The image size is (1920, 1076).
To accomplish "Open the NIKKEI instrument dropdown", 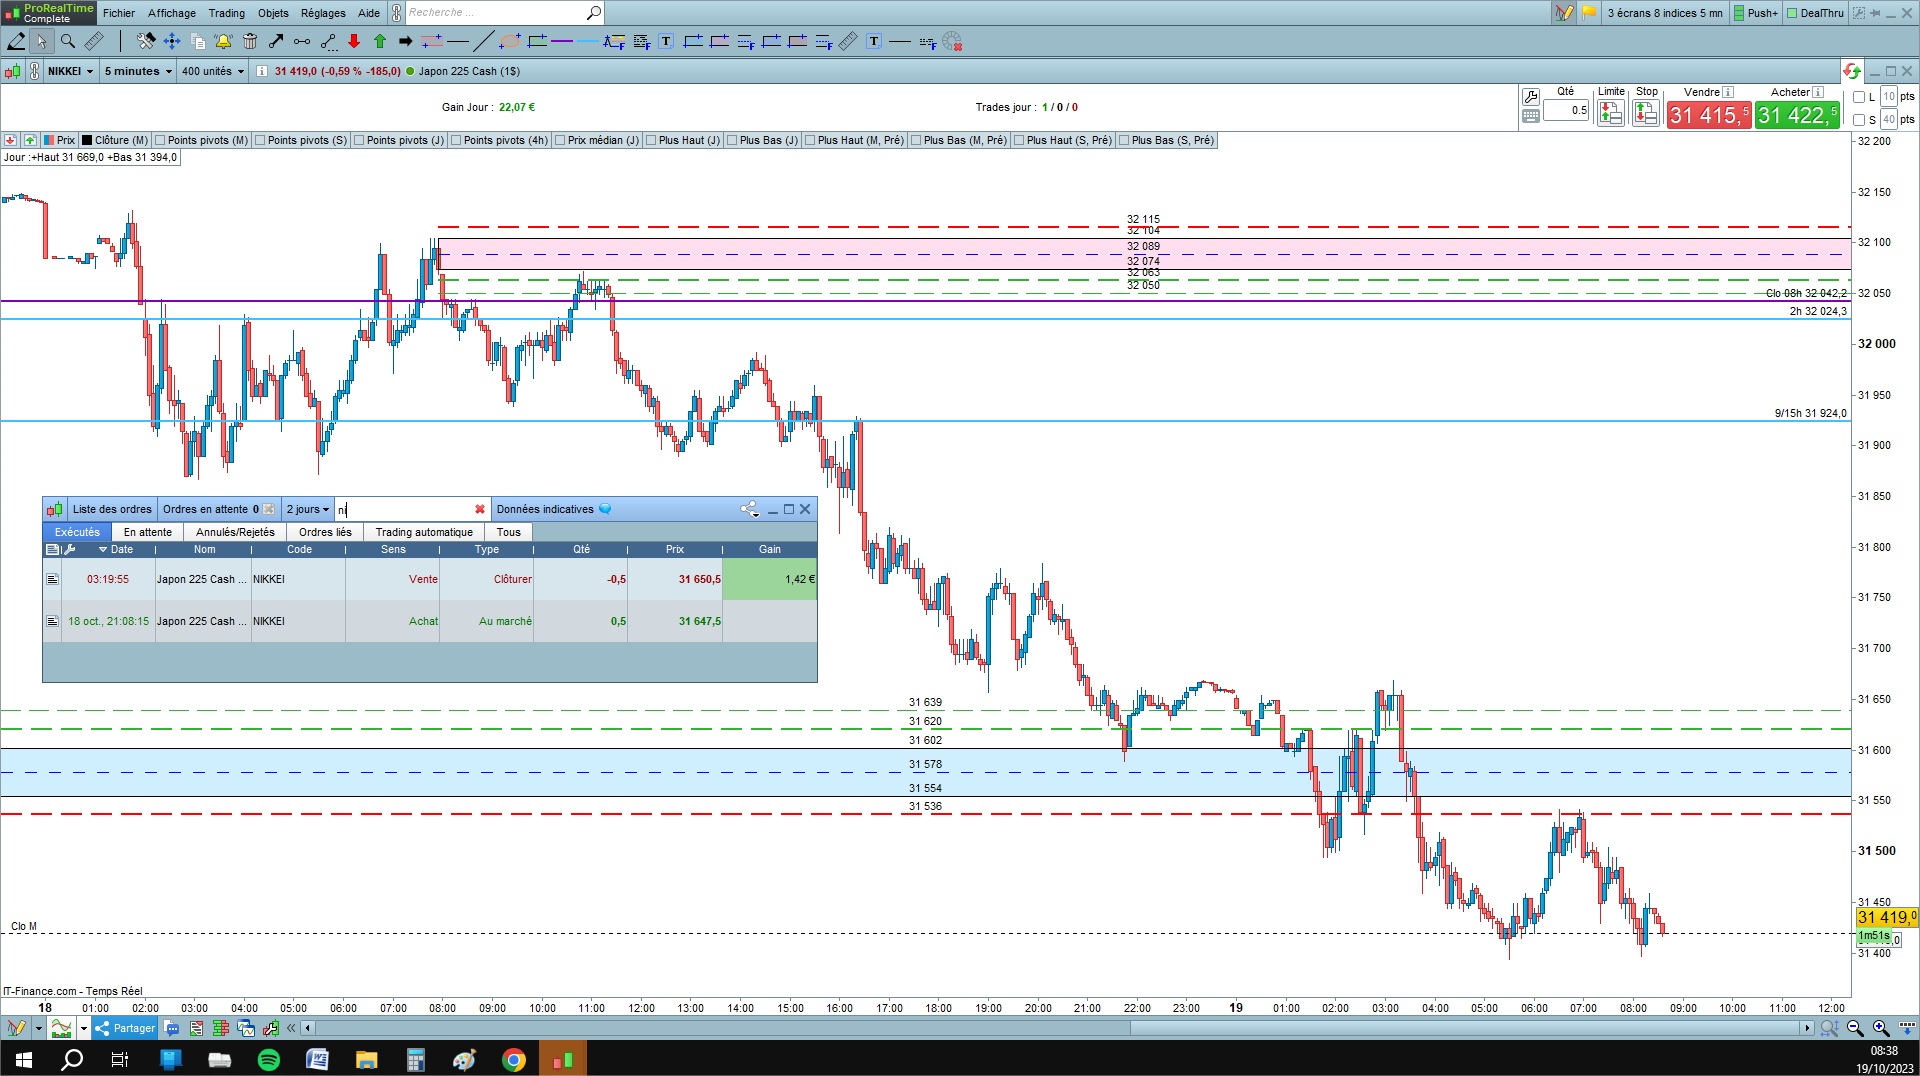I will click(71, 71).
